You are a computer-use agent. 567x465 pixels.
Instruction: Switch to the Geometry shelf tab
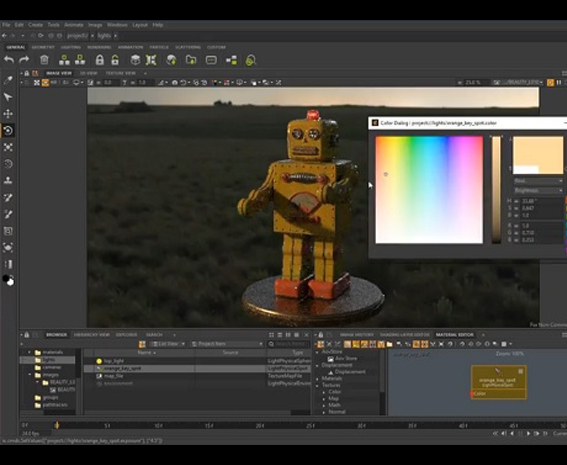coord(43,47)
